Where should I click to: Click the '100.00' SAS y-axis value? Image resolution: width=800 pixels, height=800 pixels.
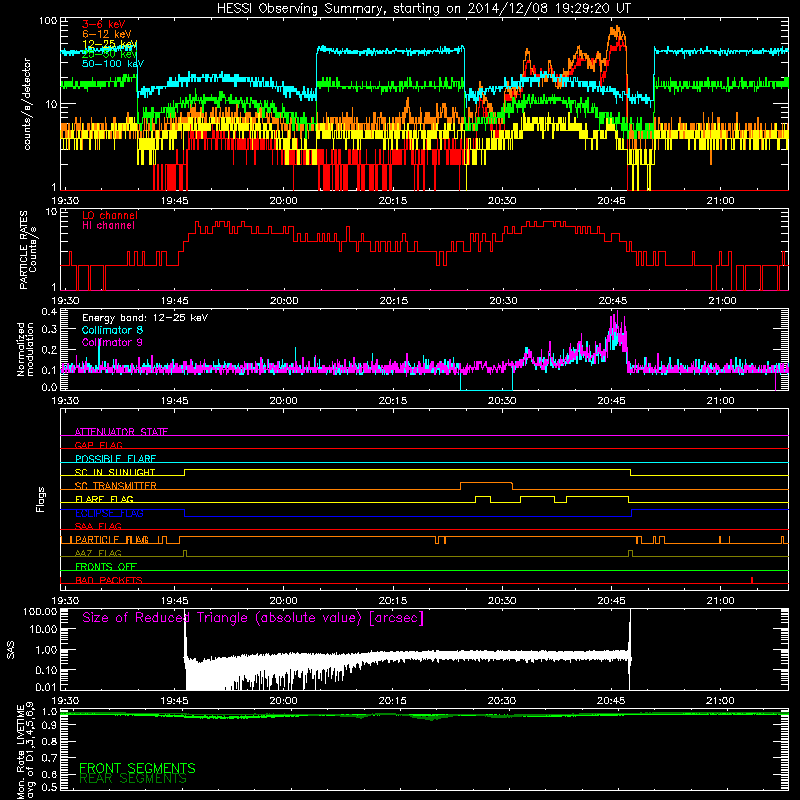(40, 612)
